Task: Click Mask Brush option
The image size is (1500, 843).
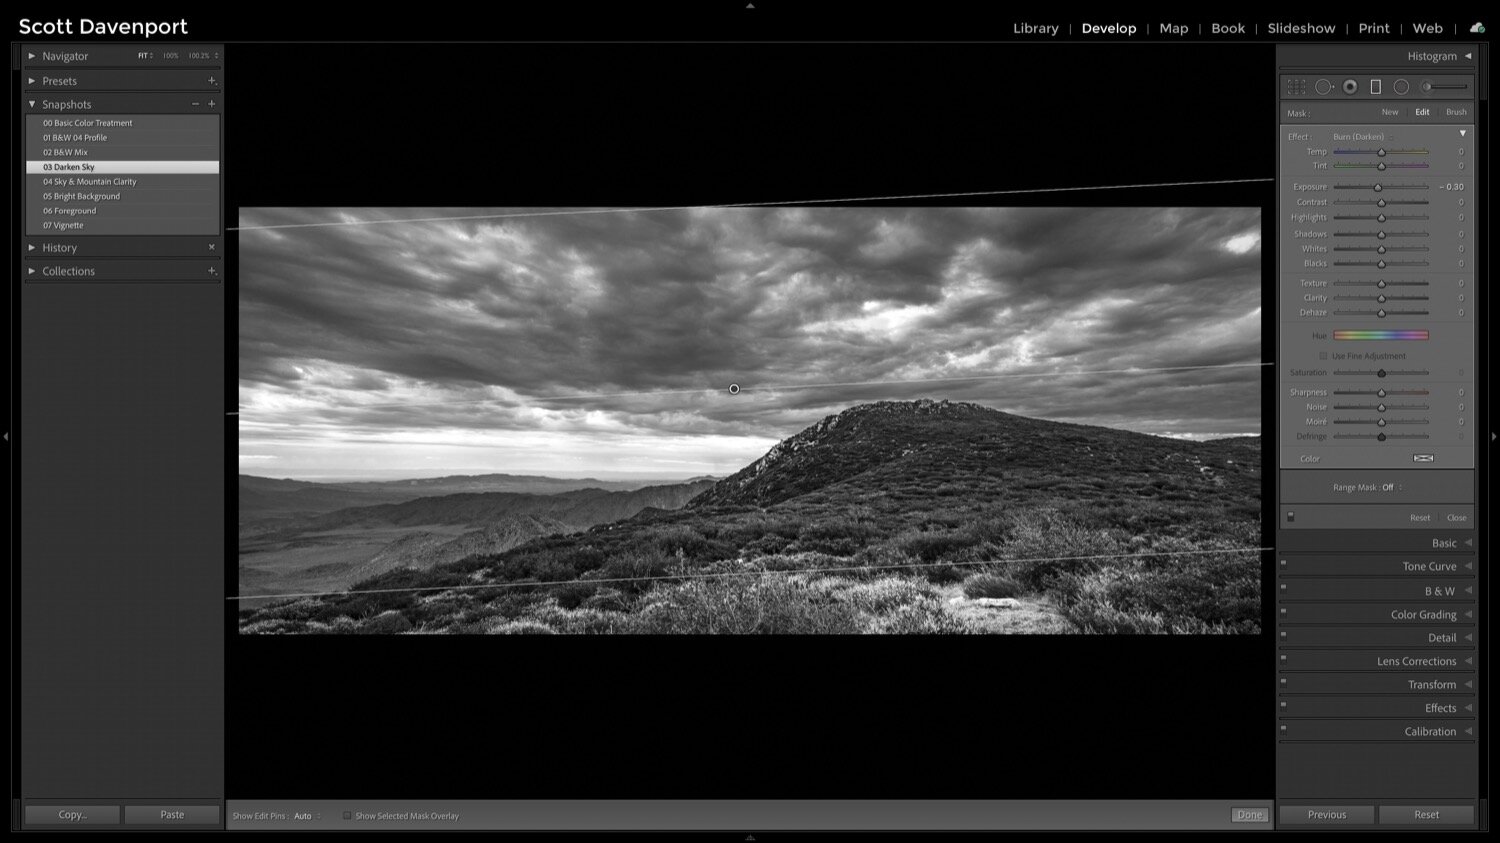Action: tap(1456, 112)
